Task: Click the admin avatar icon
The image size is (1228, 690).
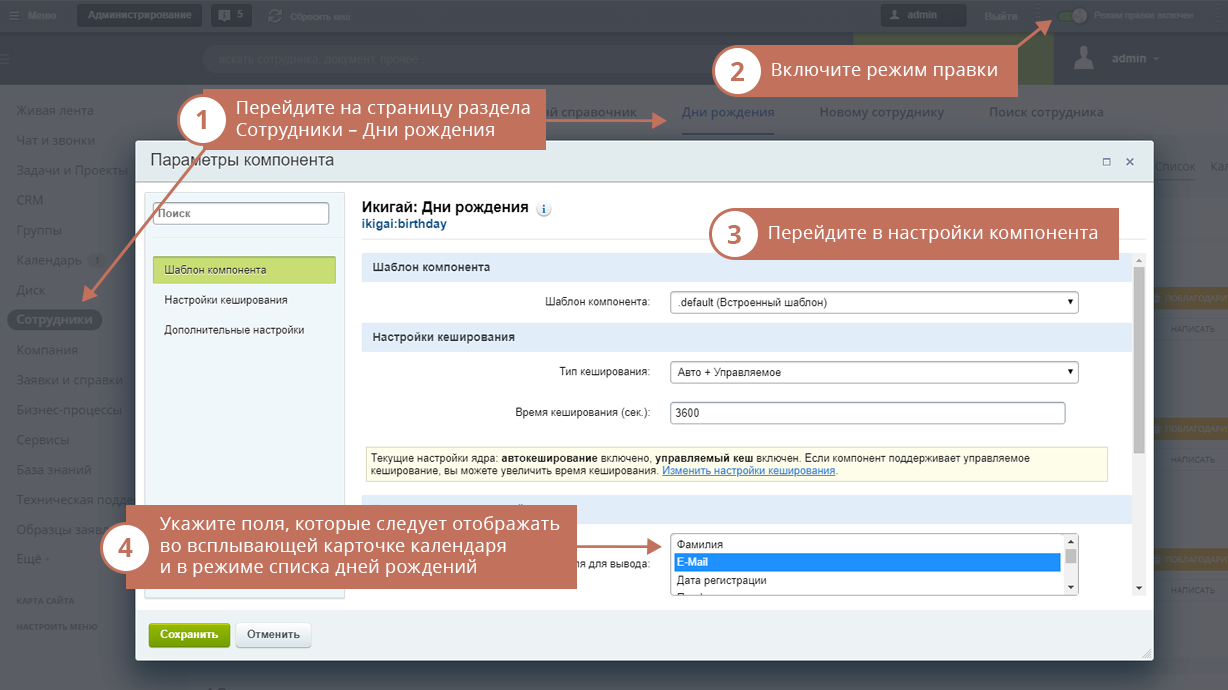Action: pos(1084,59)
